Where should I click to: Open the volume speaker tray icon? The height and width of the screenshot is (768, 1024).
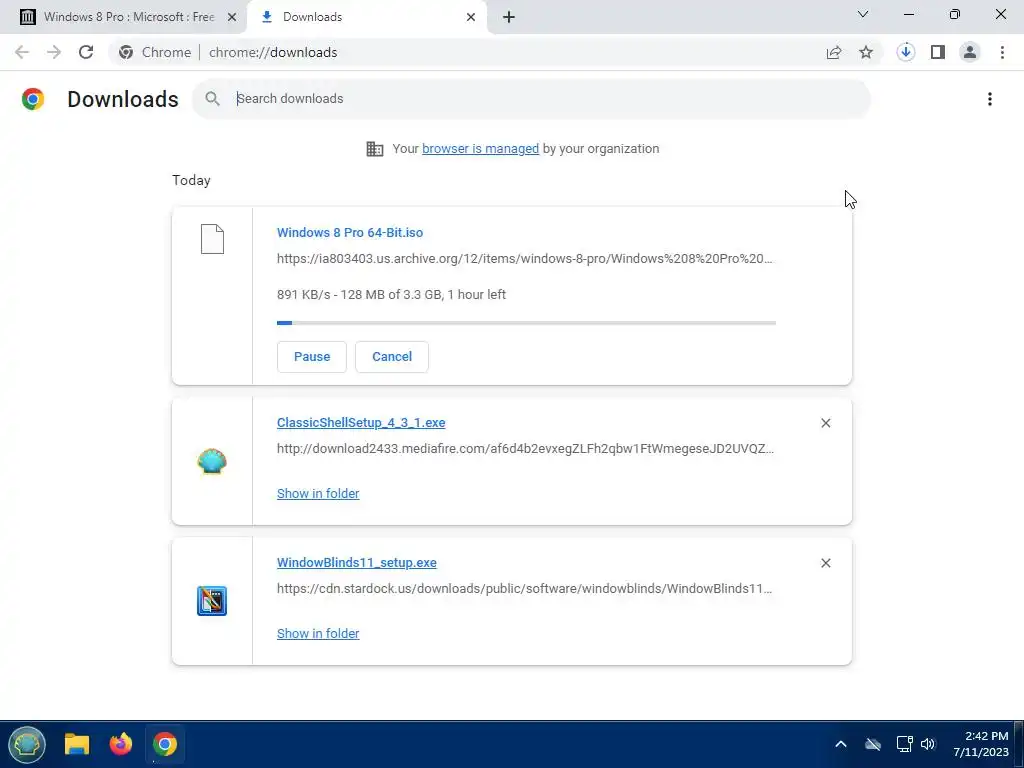tap(928, 744)
